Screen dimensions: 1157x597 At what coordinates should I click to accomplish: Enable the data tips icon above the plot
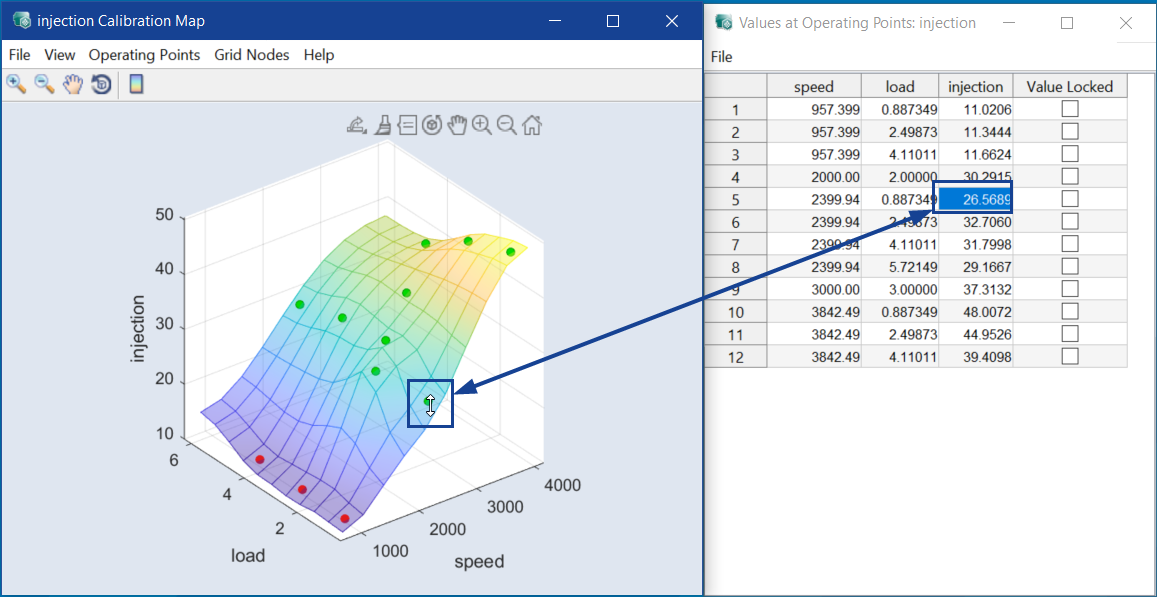[x=407, y=125]
